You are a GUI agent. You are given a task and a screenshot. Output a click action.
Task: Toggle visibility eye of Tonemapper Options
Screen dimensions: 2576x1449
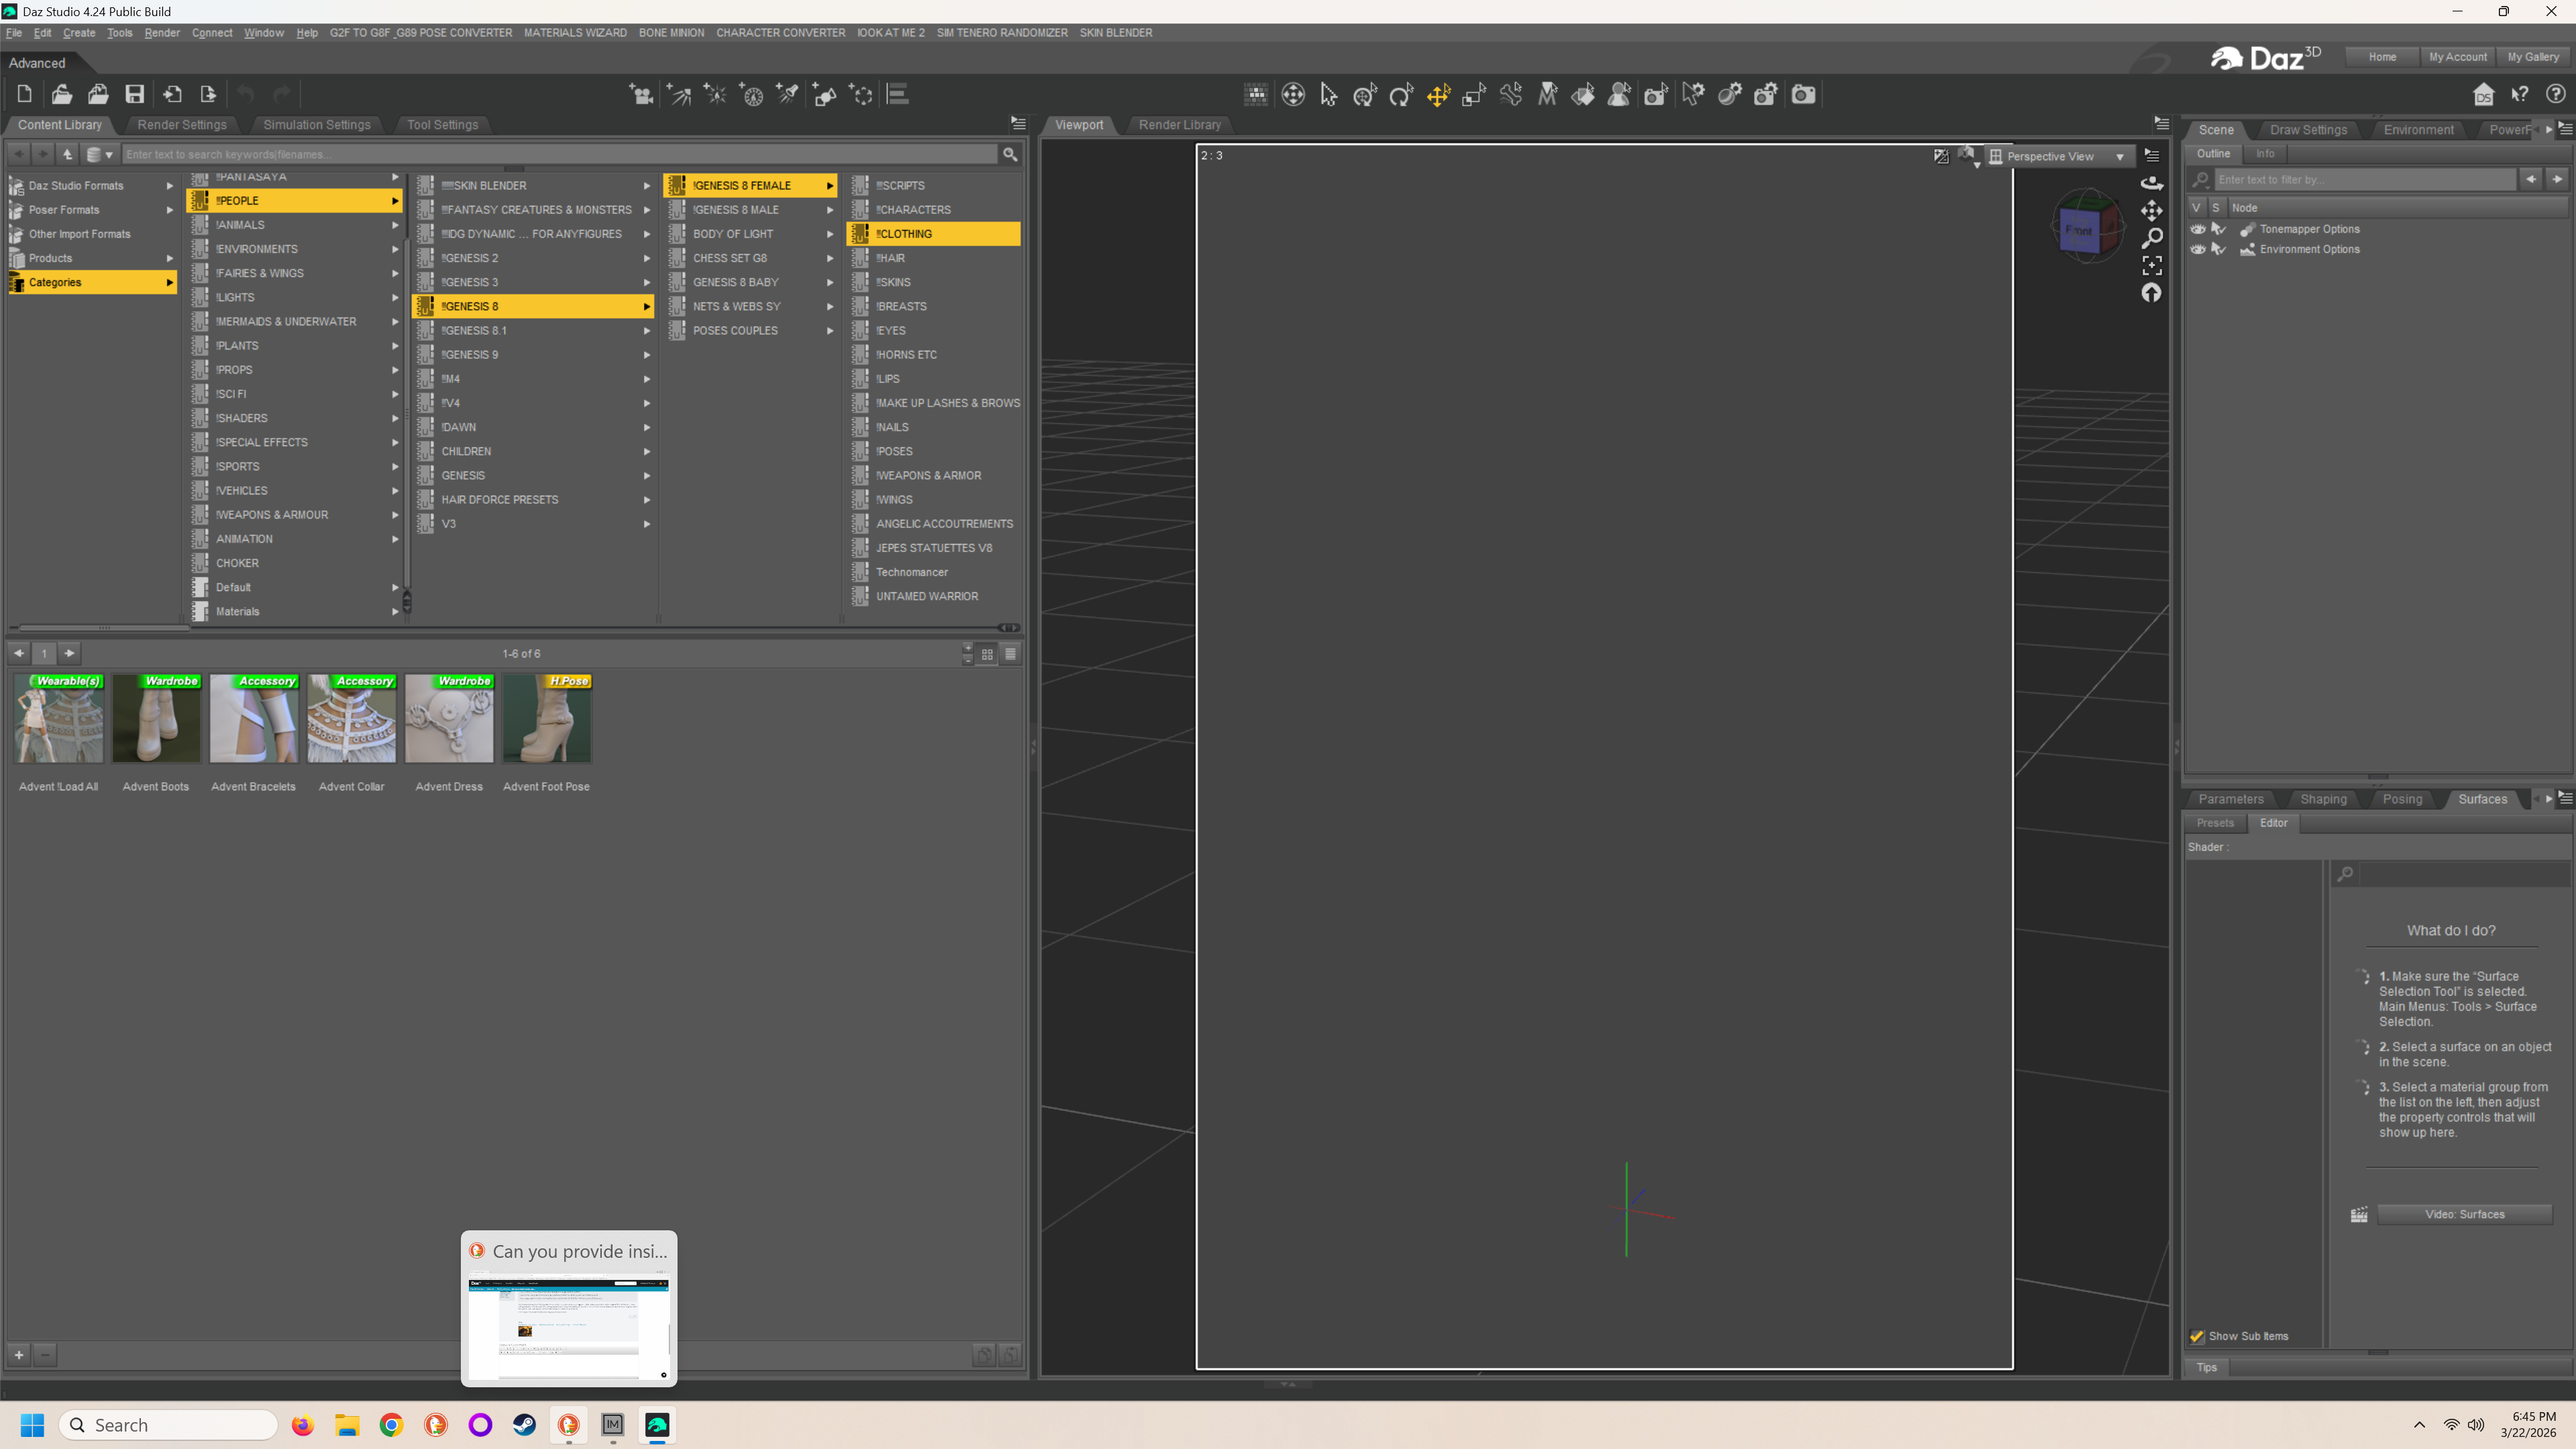point(2197,229)
